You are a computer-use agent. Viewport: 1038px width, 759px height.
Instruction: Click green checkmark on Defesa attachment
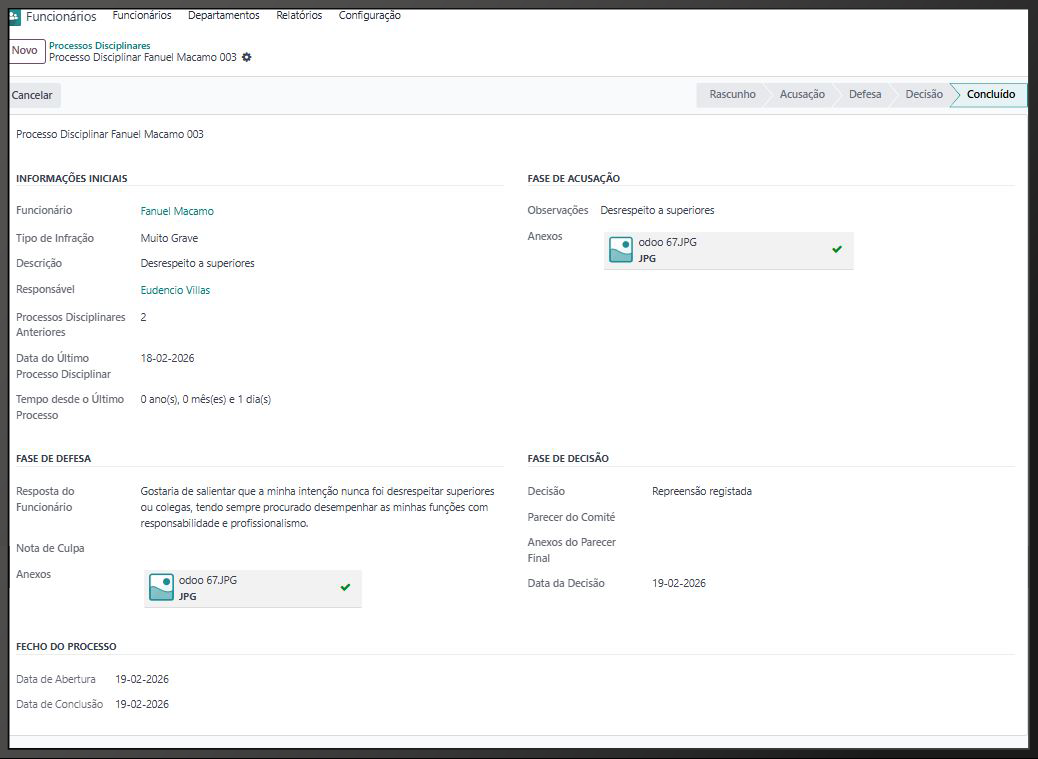click(345, 587)
